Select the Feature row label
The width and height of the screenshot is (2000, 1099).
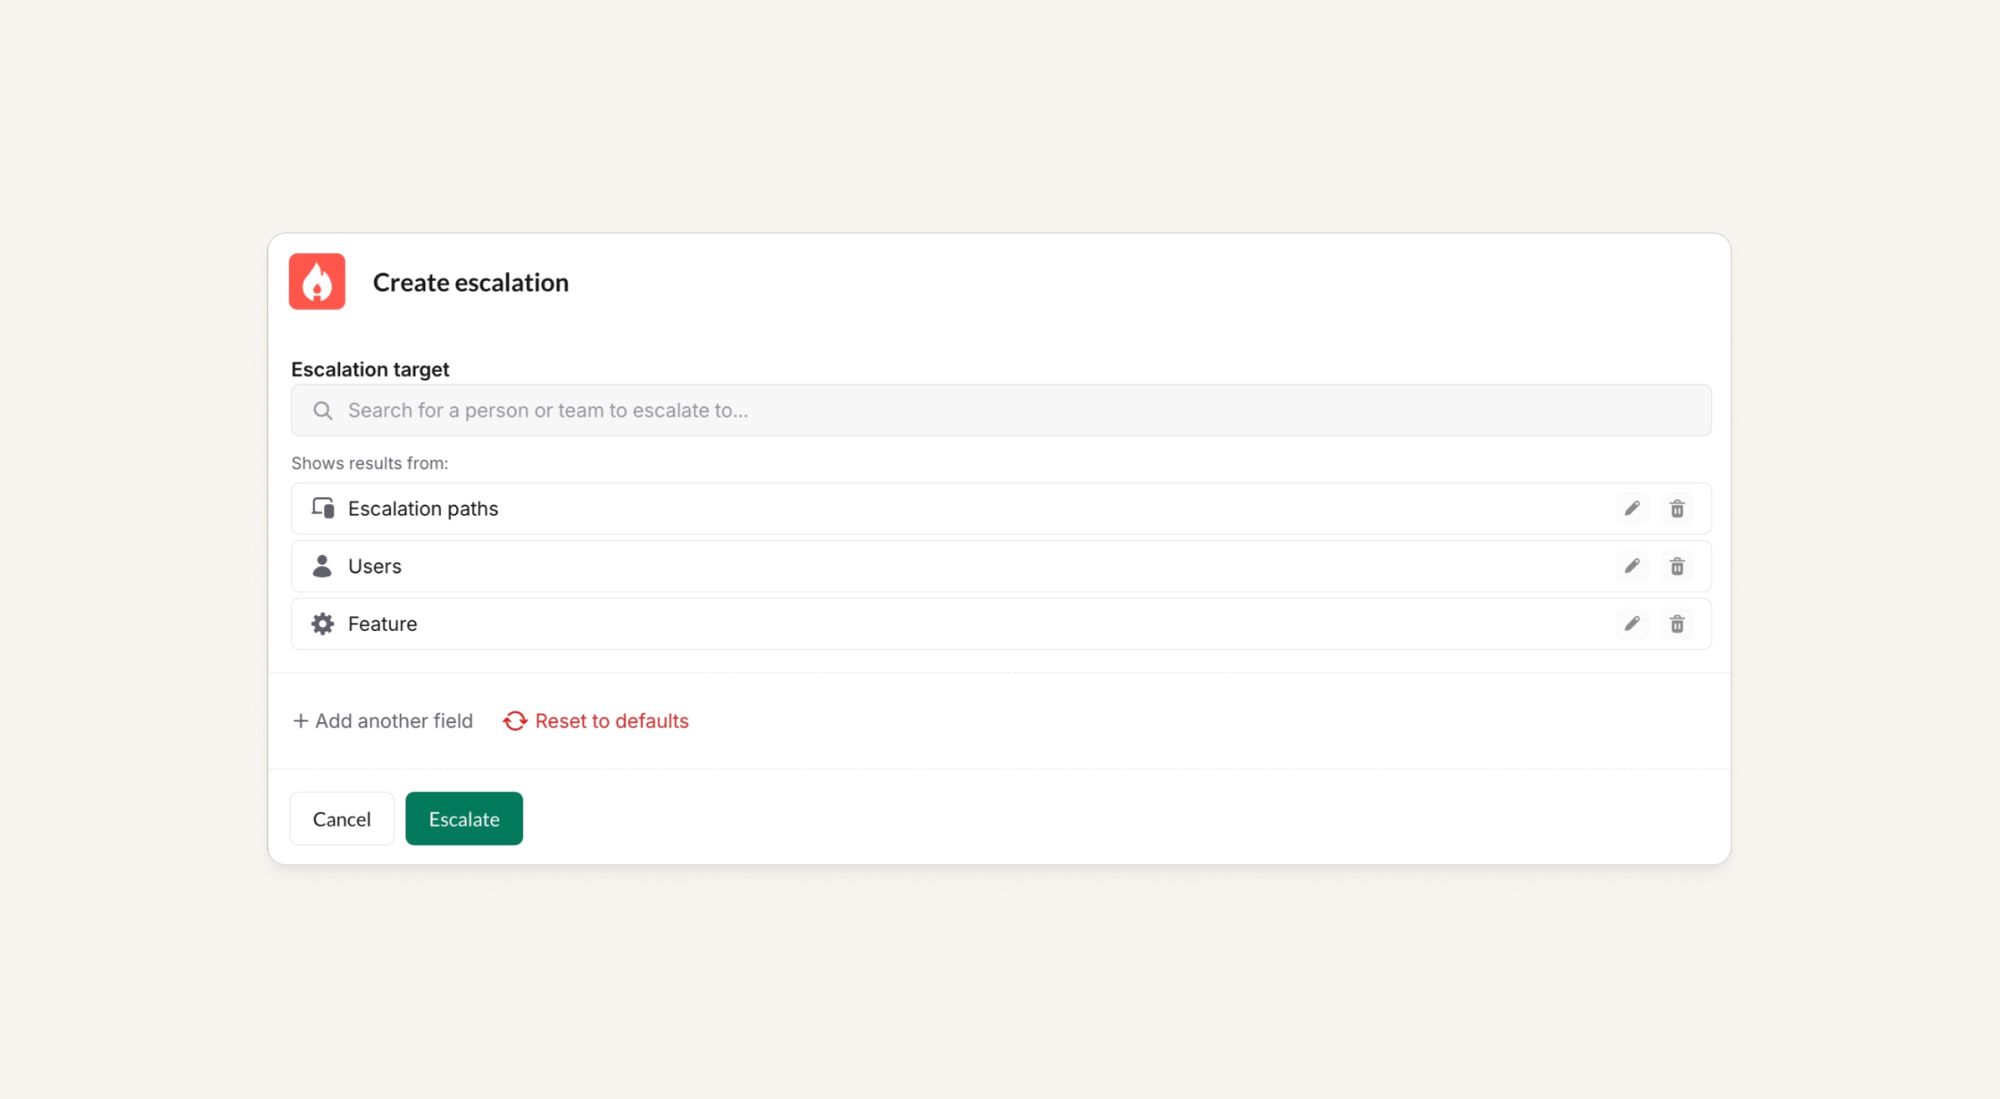[x=382, y=624]
